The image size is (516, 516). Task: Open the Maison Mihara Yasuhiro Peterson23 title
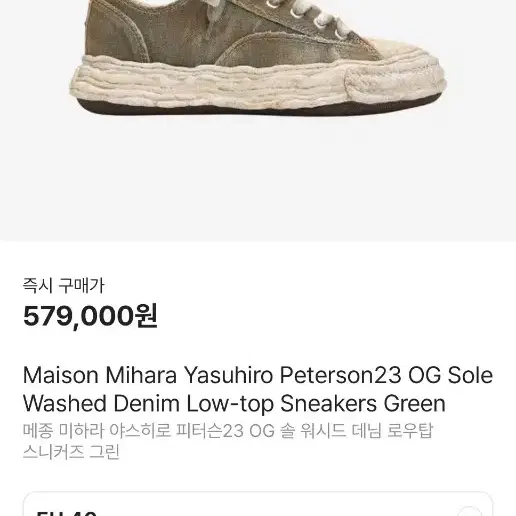tap(258, 375)
